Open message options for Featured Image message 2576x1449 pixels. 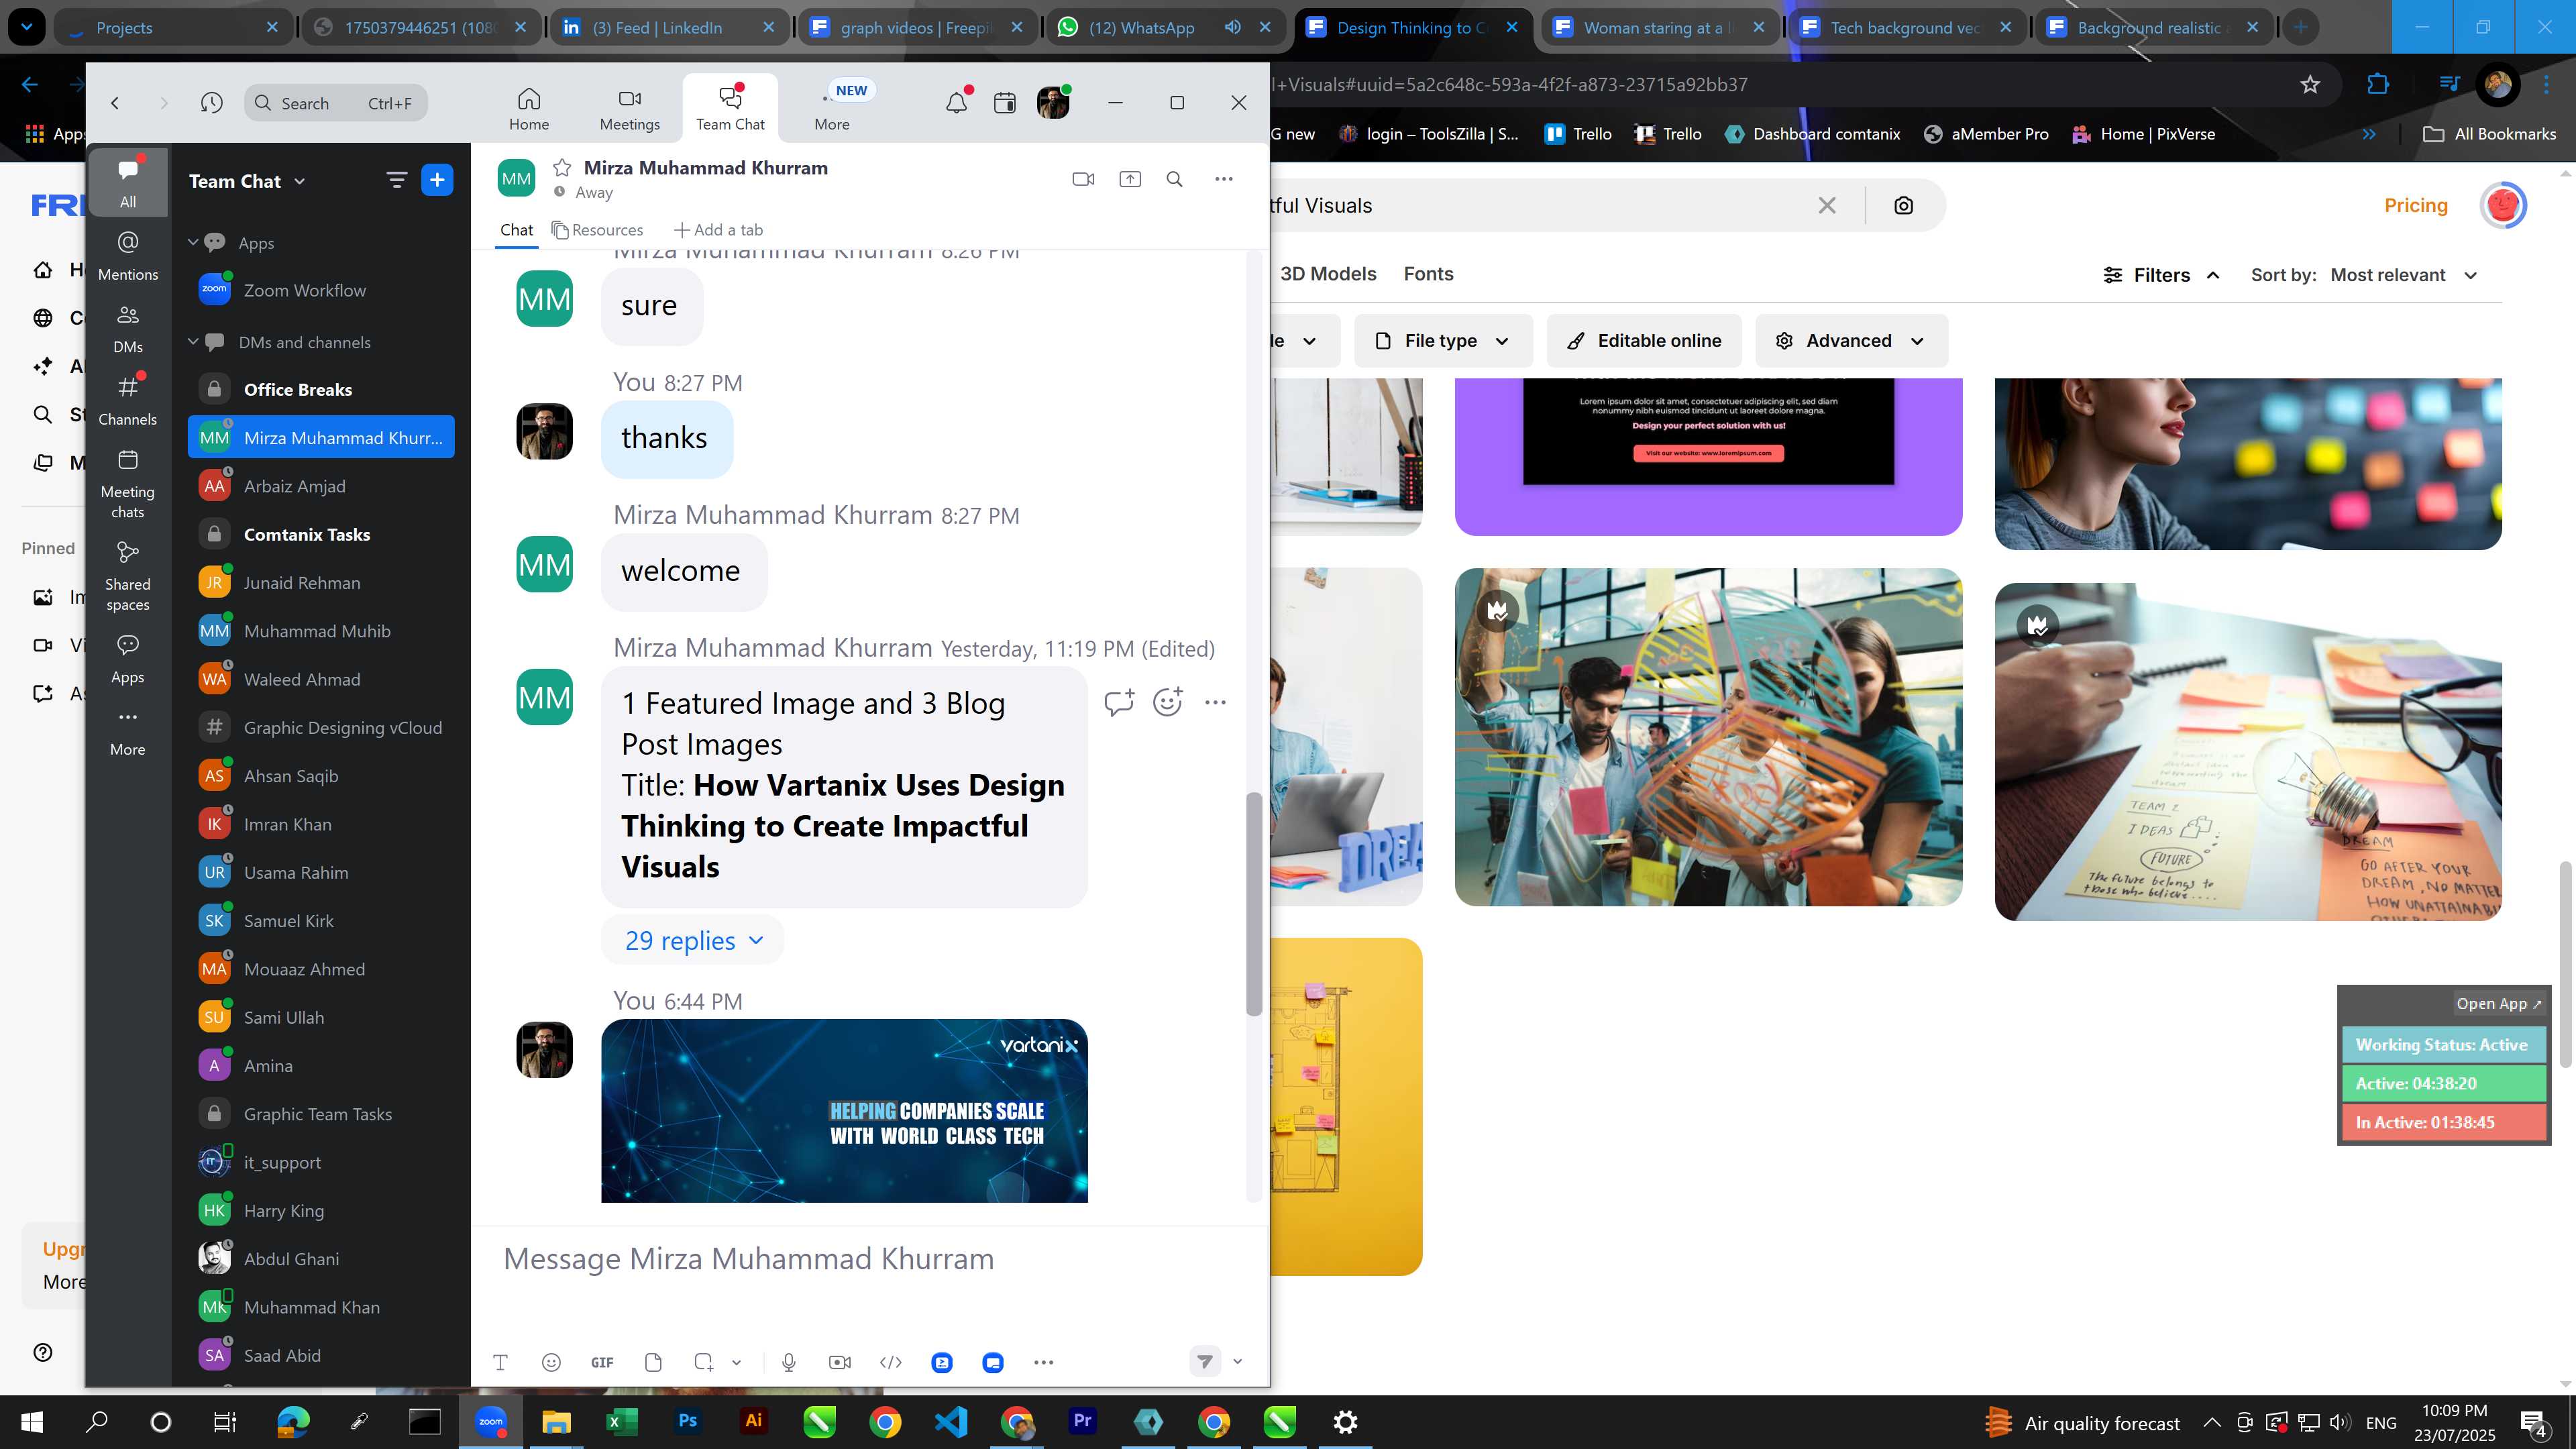coord(1215,702)
